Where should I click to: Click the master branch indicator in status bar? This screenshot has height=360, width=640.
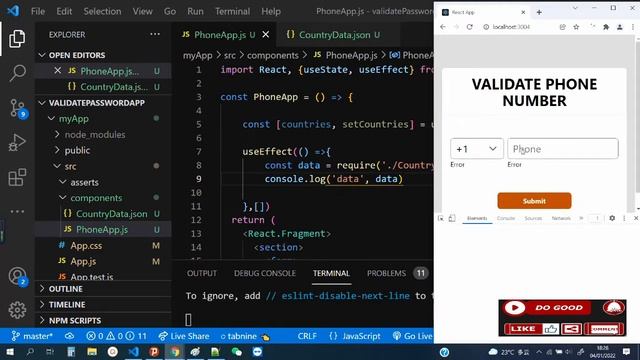[x=32, y=336]
